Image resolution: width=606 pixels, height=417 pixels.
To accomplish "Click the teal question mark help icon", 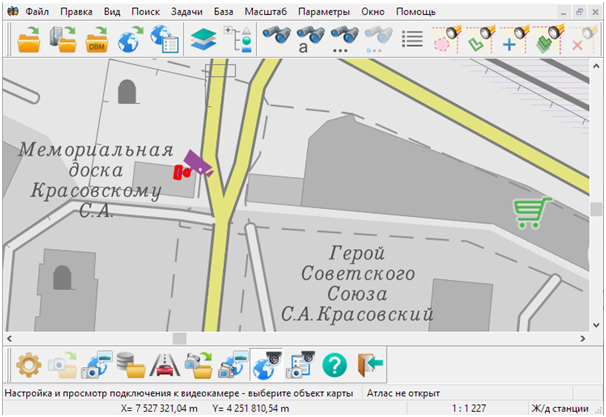I will (x=335, y=364).
